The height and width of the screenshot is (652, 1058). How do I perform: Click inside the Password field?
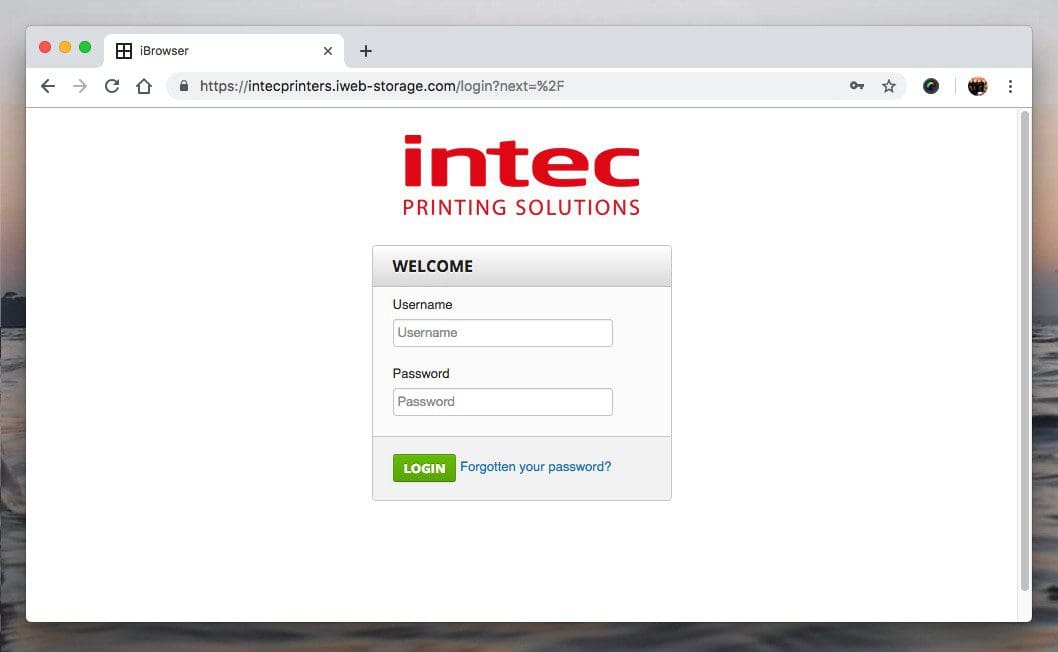pyautogui.click(x=502, y=401)
